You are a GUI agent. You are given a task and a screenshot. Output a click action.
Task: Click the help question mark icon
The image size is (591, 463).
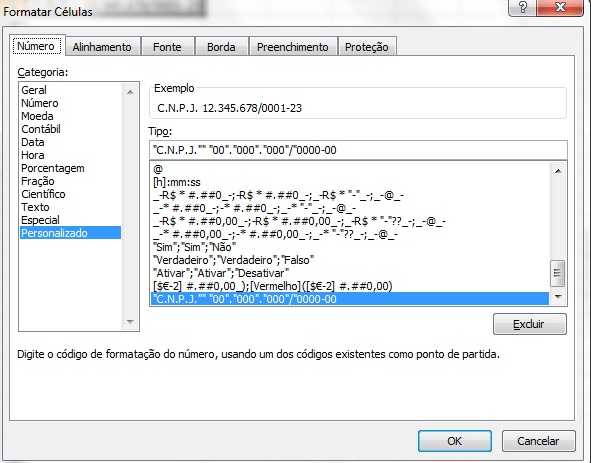(522, 8)
